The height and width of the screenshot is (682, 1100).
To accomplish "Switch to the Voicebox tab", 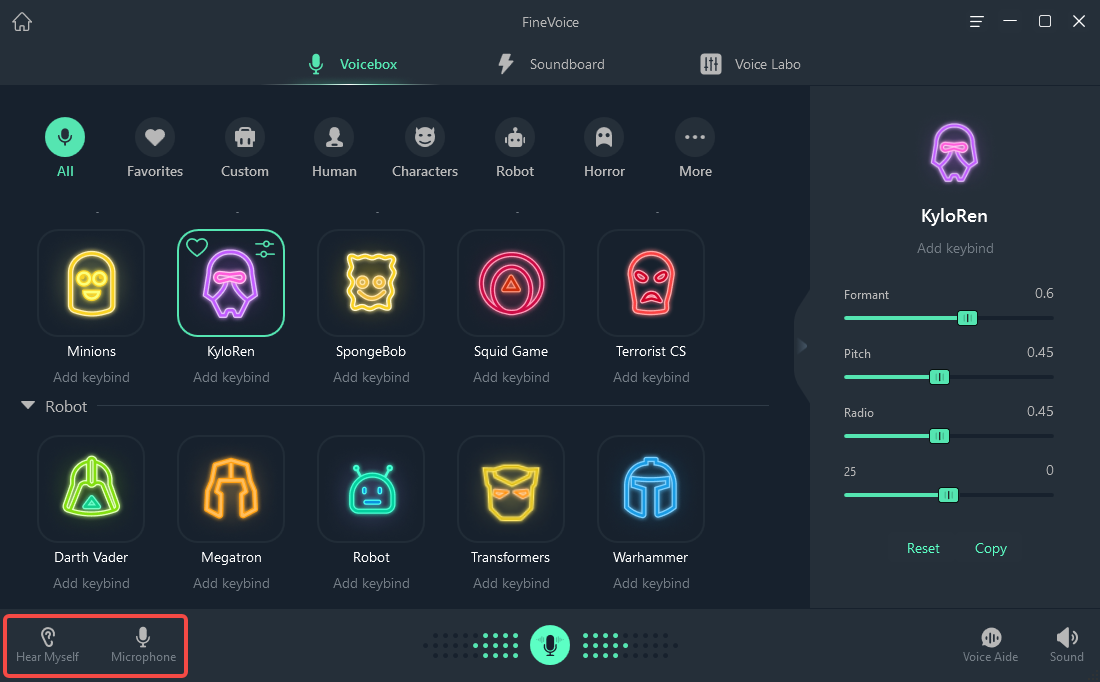I will [x=353, y=64].
